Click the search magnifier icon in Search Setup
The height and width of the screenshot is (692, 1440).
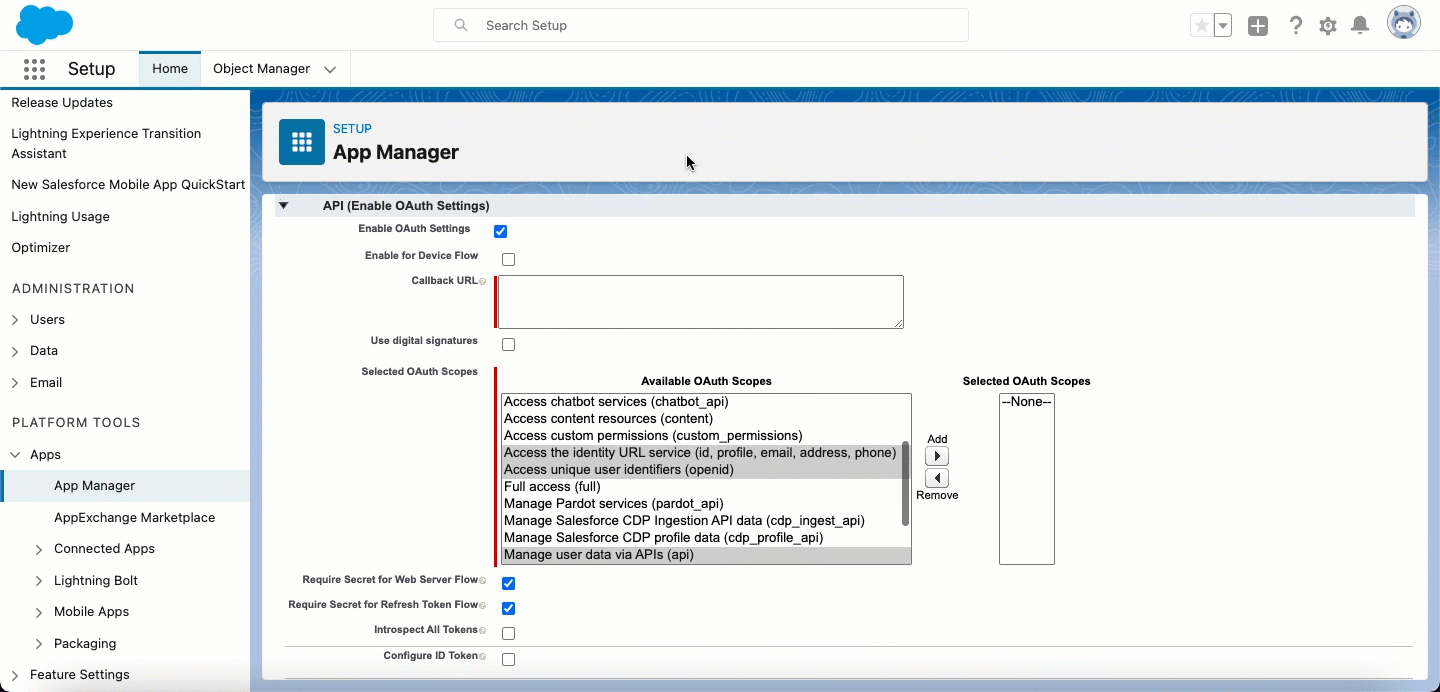[x=461, y=25]
